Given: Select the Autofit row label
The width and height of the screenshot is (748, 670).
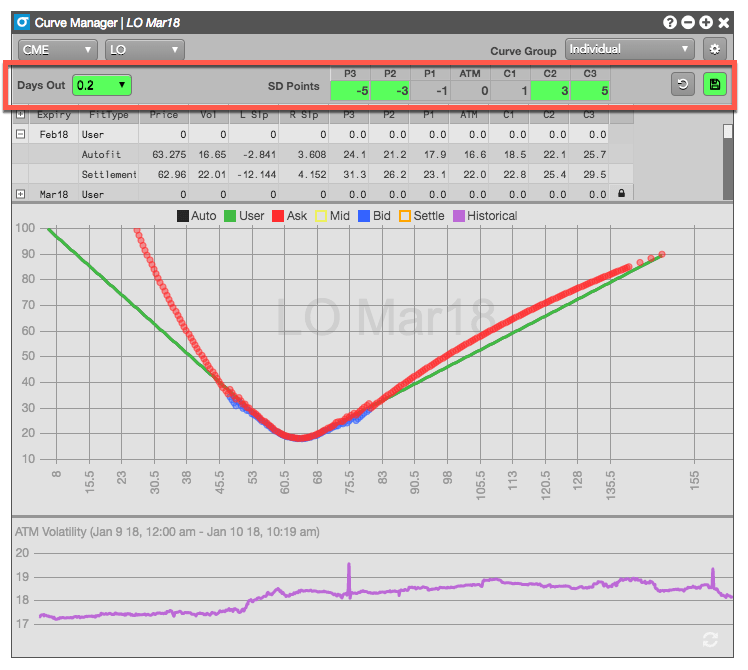Looking at the screenshot, I should (x=102, y=154).
